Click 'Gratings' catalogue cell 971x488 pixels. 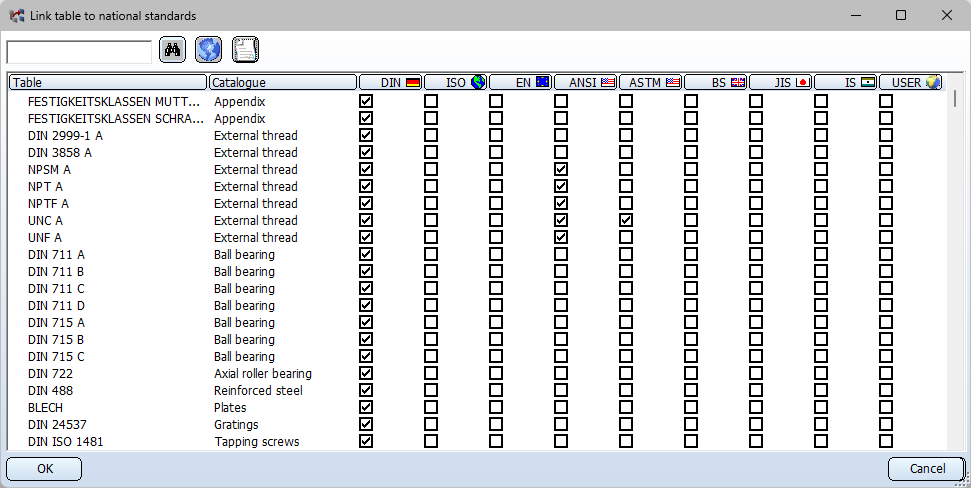point(236,424)
